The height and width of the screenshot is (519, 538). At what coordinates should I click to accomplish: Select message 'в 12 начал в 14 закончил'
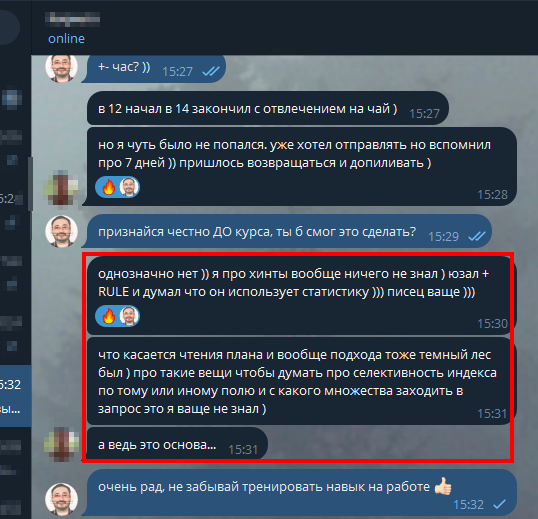(x=268, y=108)
